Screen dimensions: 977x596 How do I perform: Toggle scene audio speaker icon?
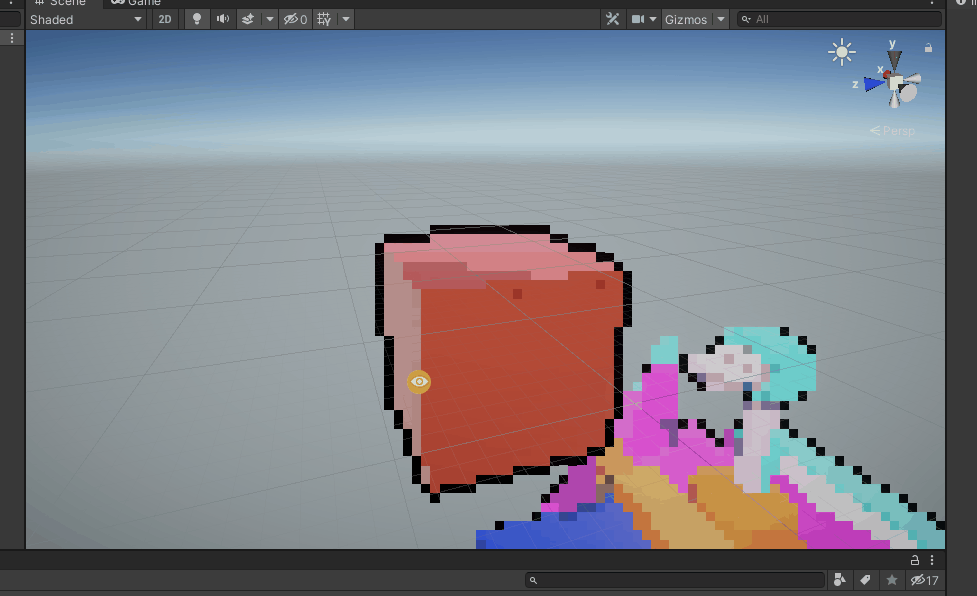[x=222, y=19]
